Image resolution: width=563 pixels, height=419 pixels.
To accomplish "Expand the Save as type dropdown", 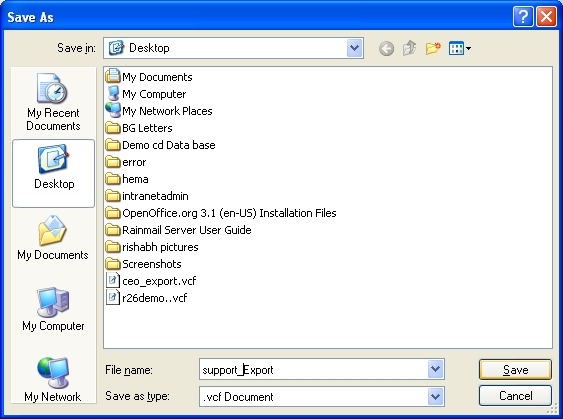I will 436,396.
